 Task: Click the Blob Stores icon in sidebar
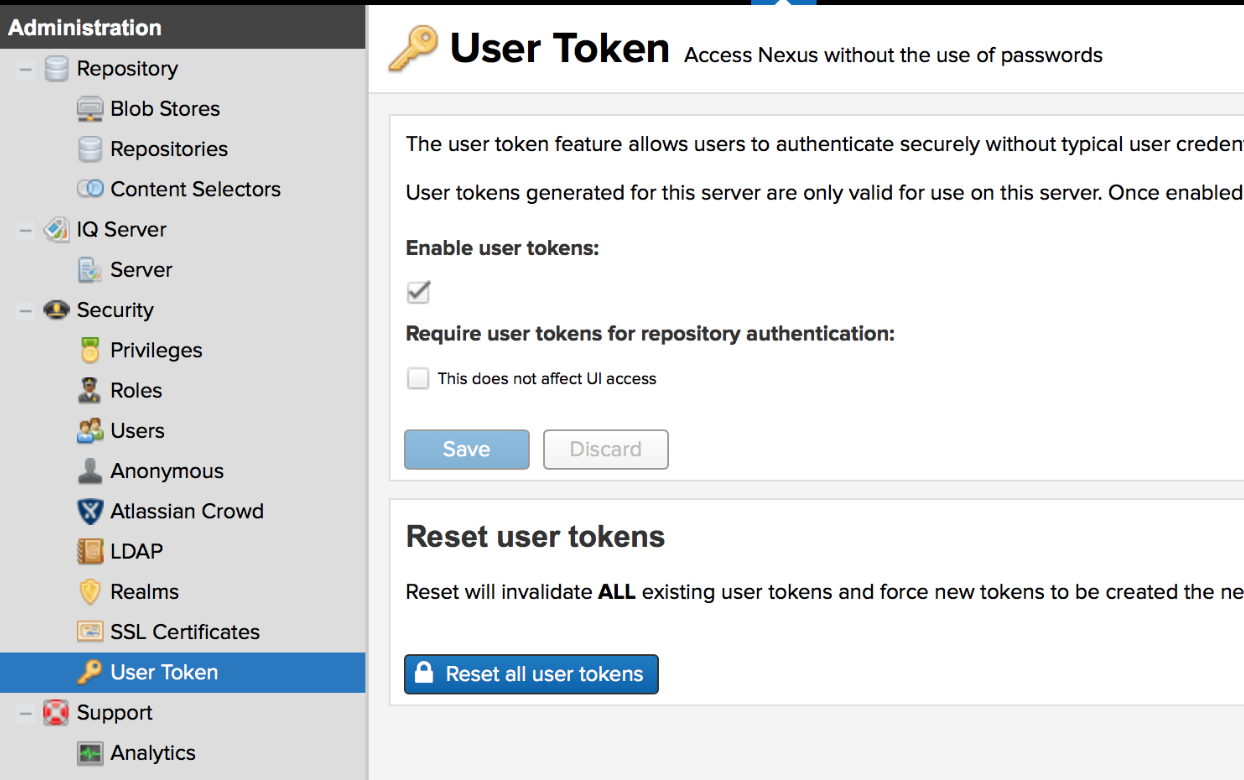click(90, 109)
